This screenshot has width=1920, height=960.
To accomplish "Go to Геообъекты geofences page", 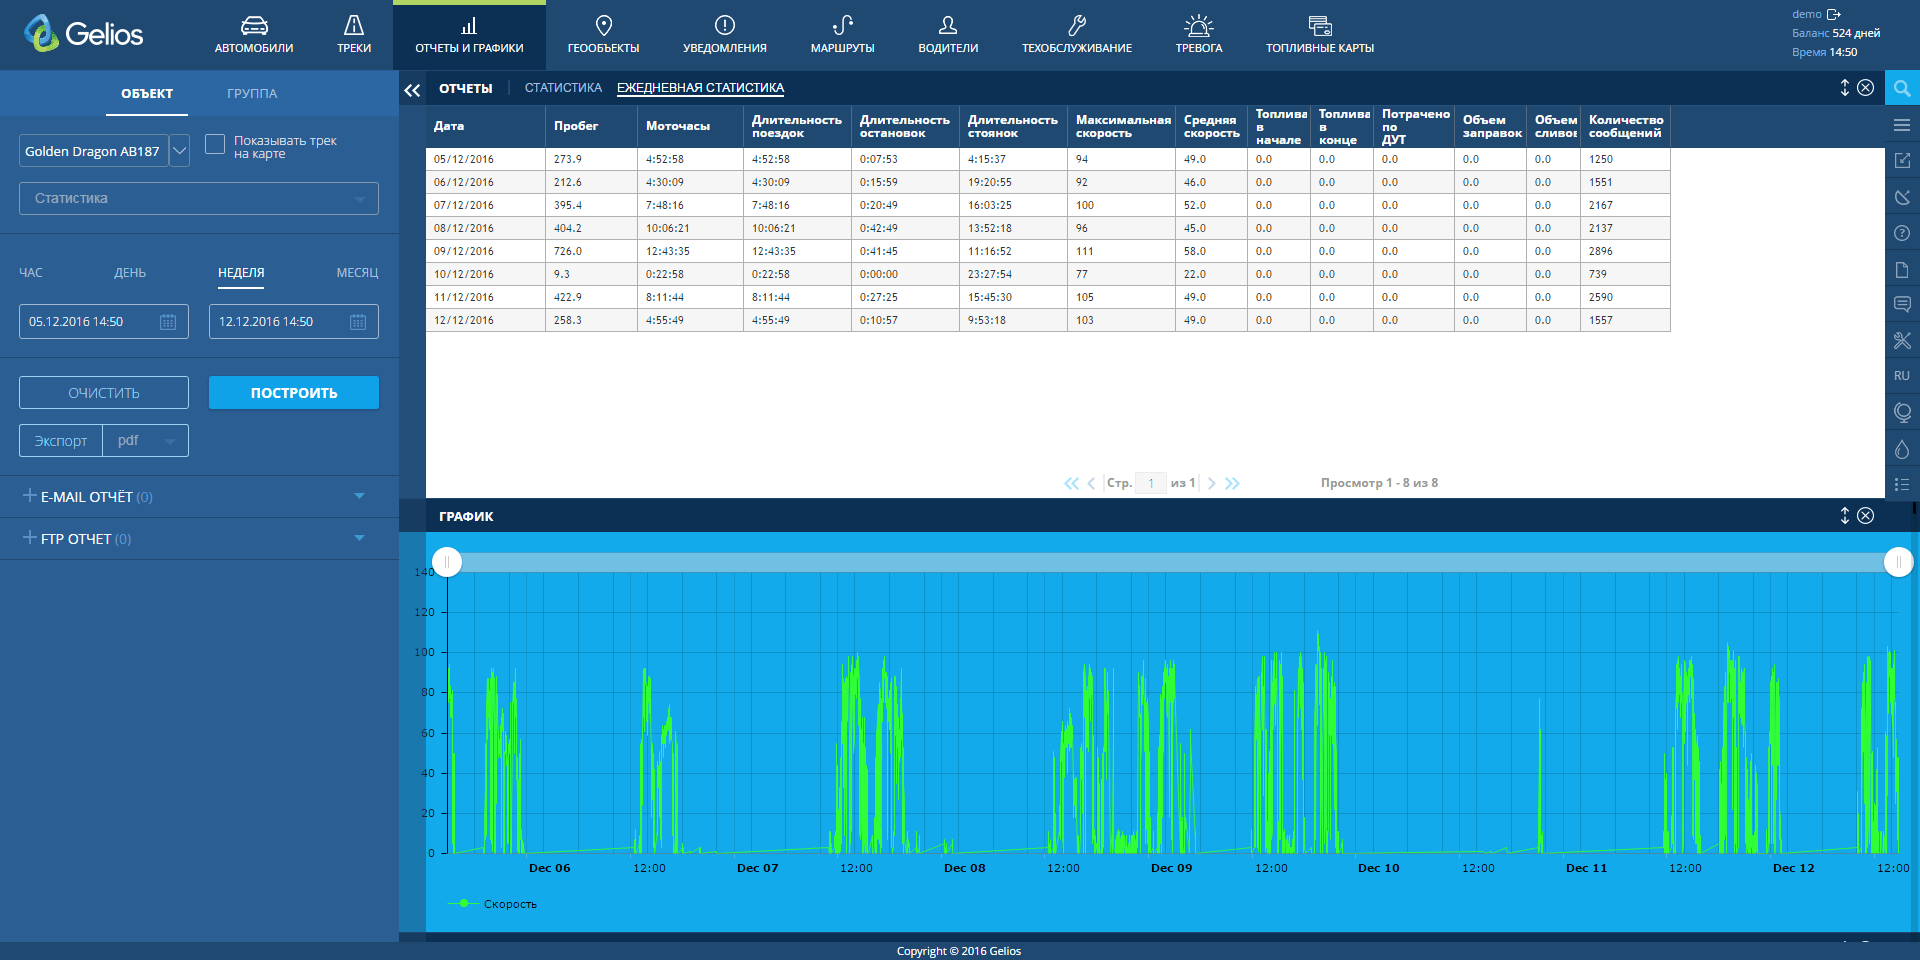I will tap(603, 34).
